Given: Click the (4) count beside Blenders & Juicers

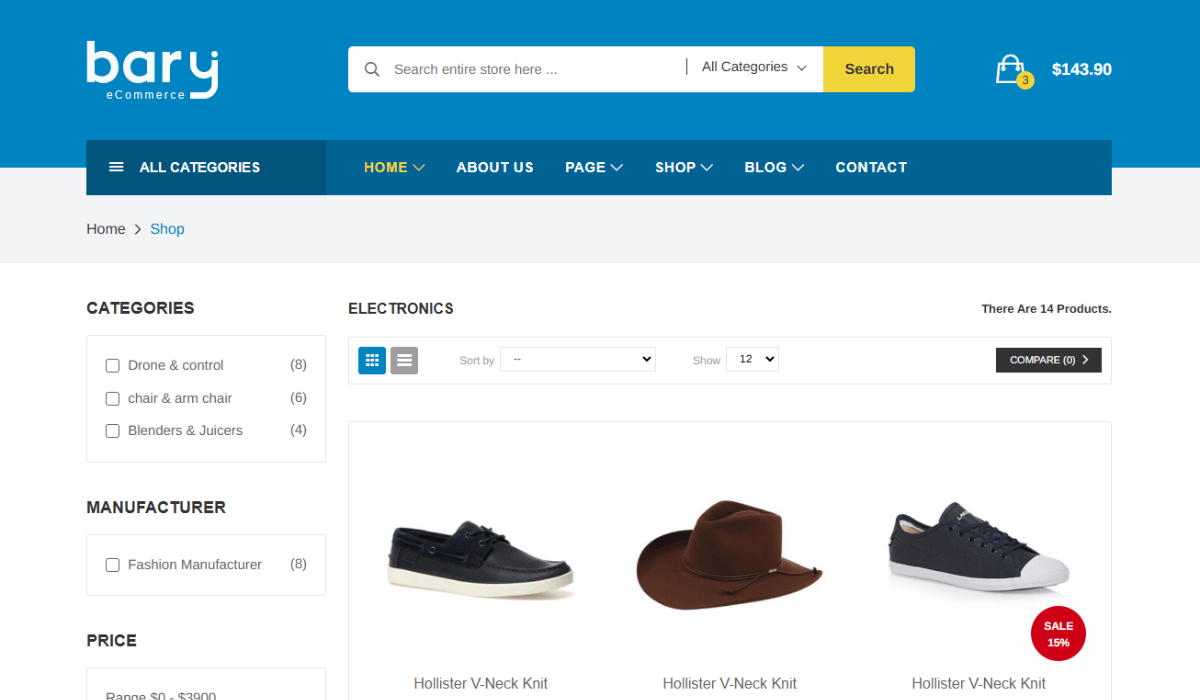Looking at the screenshot, I should pos(298,430).
